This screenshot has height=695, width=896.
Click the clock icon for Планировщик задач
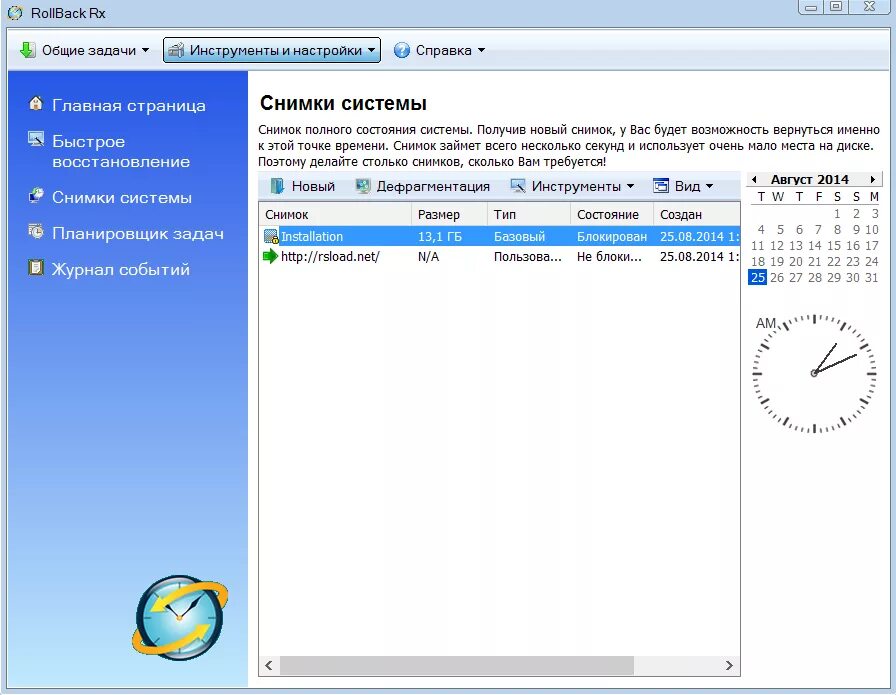[36, 231]
